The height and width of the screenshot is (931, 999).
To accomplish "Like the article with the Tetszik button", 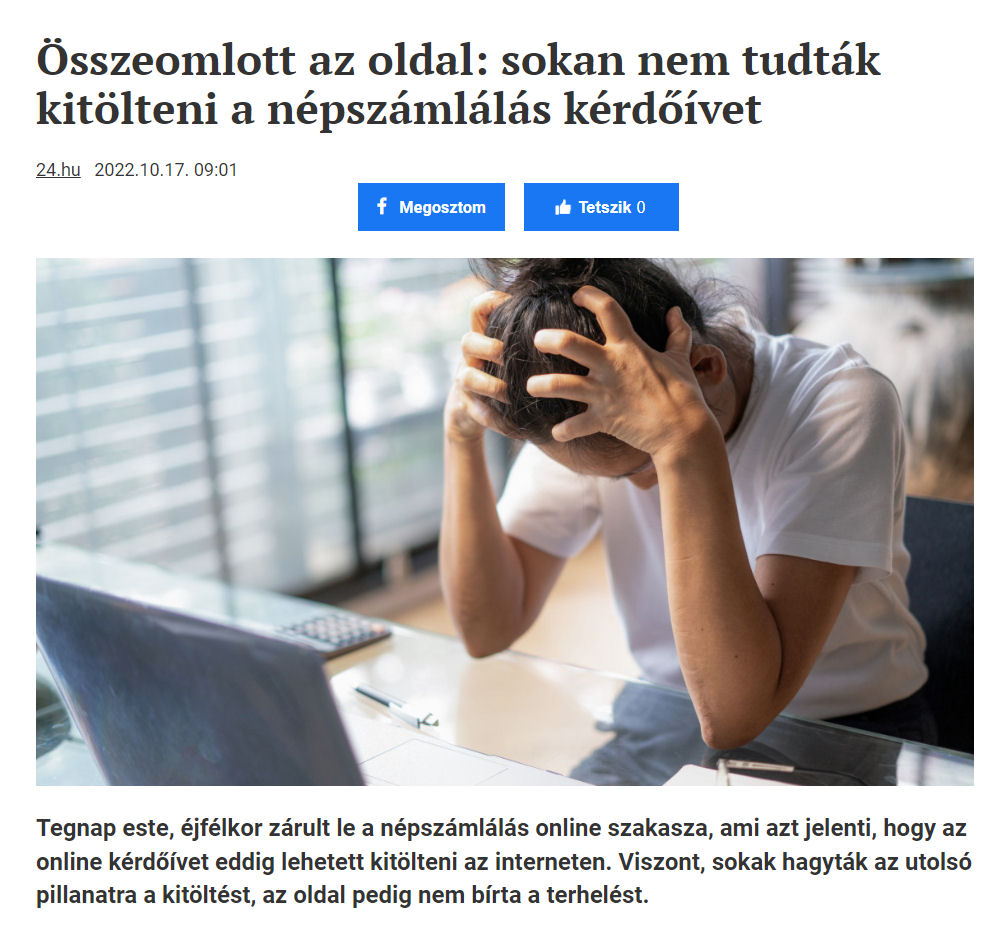I will pos(601,207).
